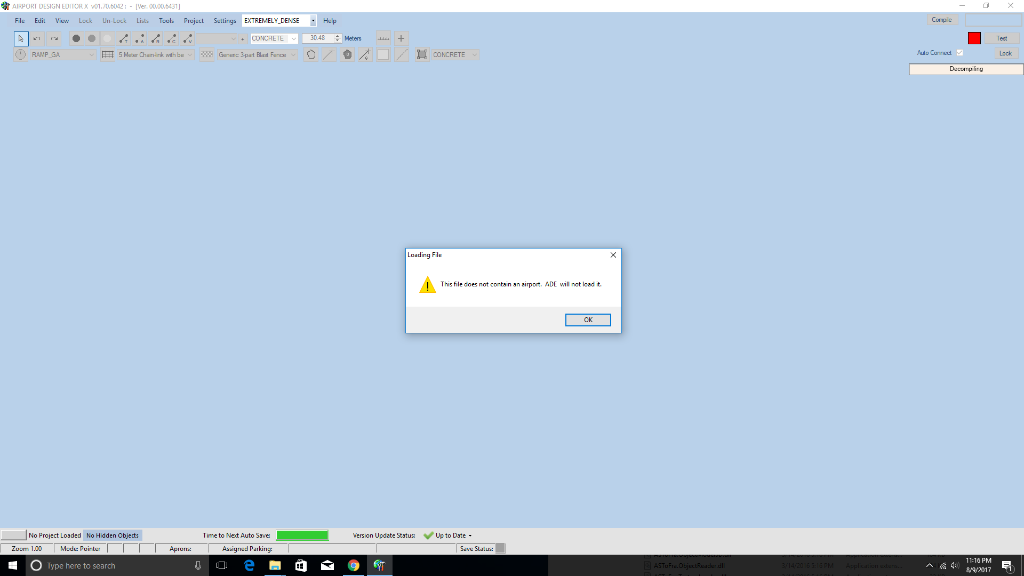Click the red color swatch
The width and height of the screenshot is (1024, 576).
pos(974,38)
